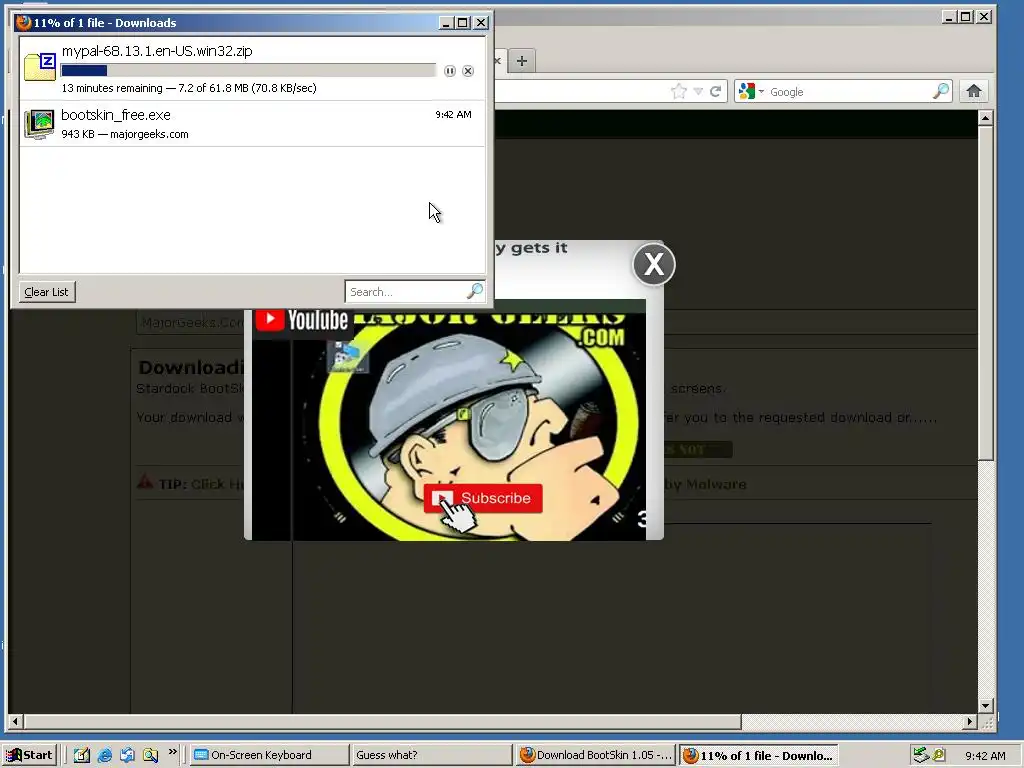Screen dimensions: 1024x768
Task: Click the YouTube logo in popup
Action: coord(302,320)
